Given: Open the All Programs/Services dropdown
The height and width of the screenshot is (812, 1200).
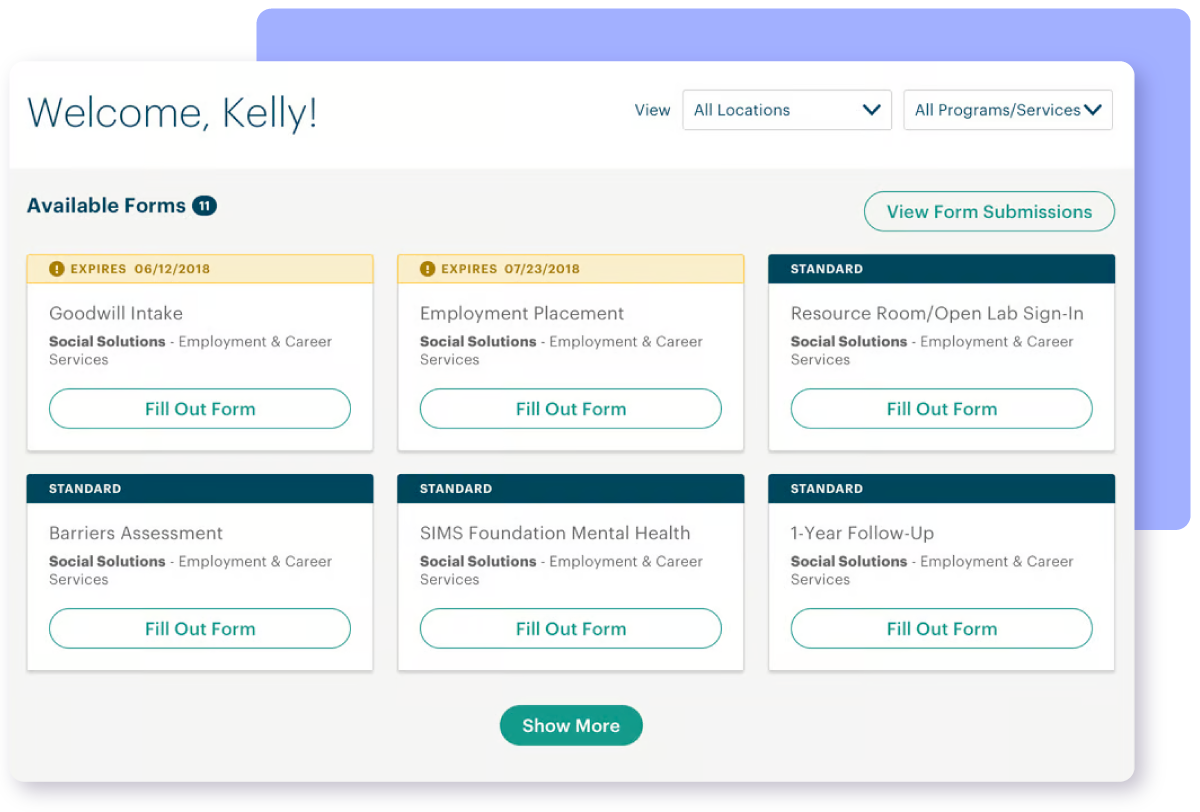Looking at the screenshot, I should click(1008, 110).
